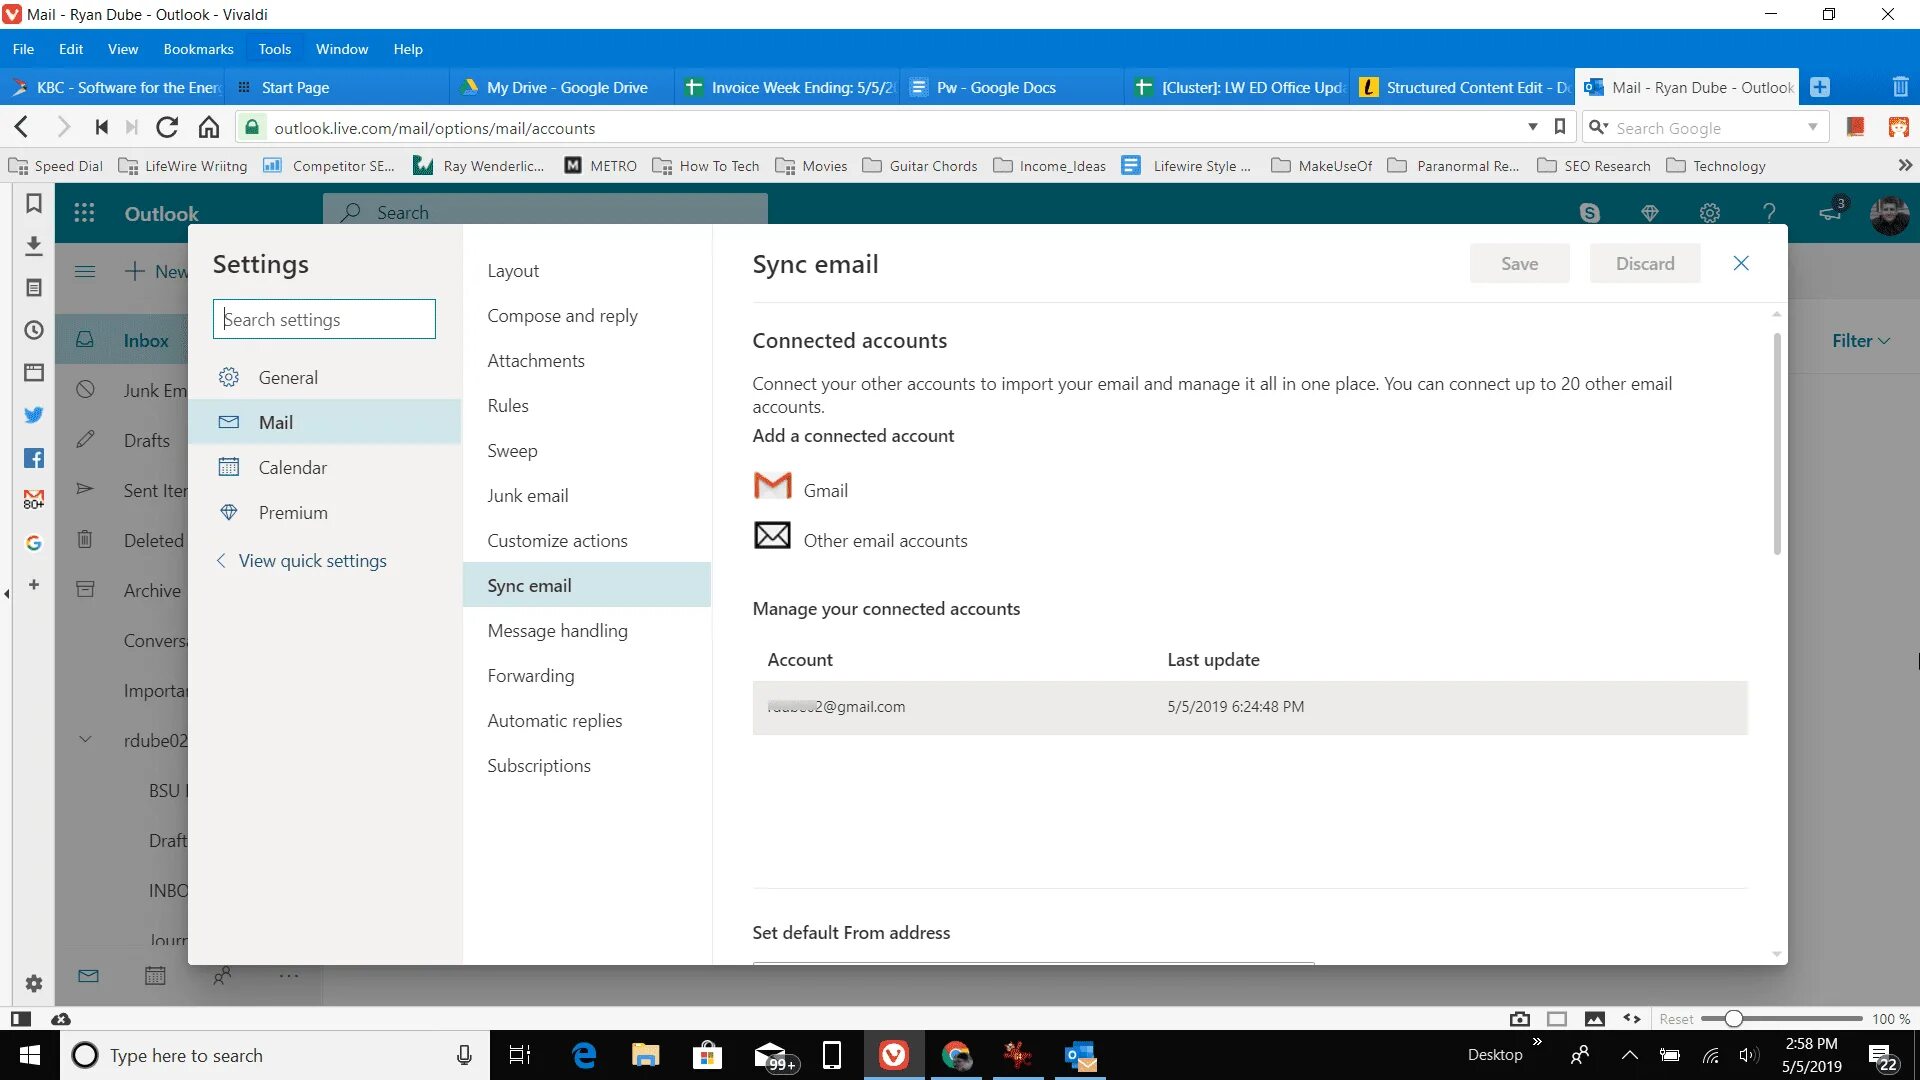Image resolution: width=1920 pixels, height=1080 pixels.
Task: Click the Premium diamond icon in header
Action: (1650, 213)
